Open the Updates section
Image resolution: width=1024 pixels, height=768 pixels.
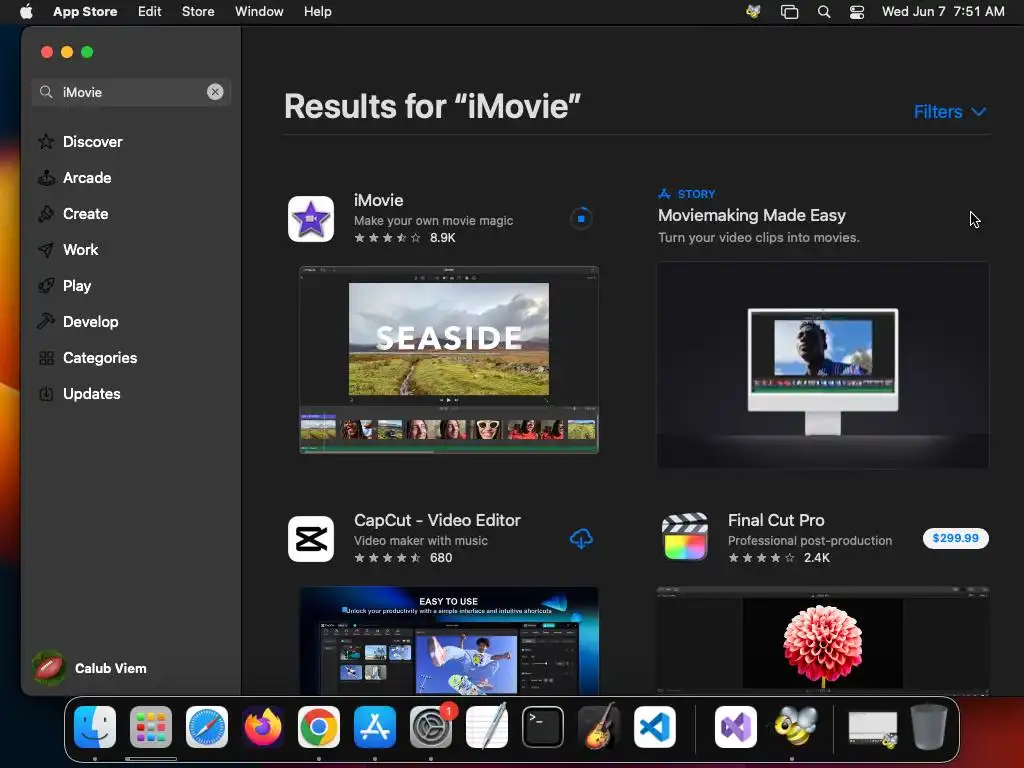coord(91,393)
